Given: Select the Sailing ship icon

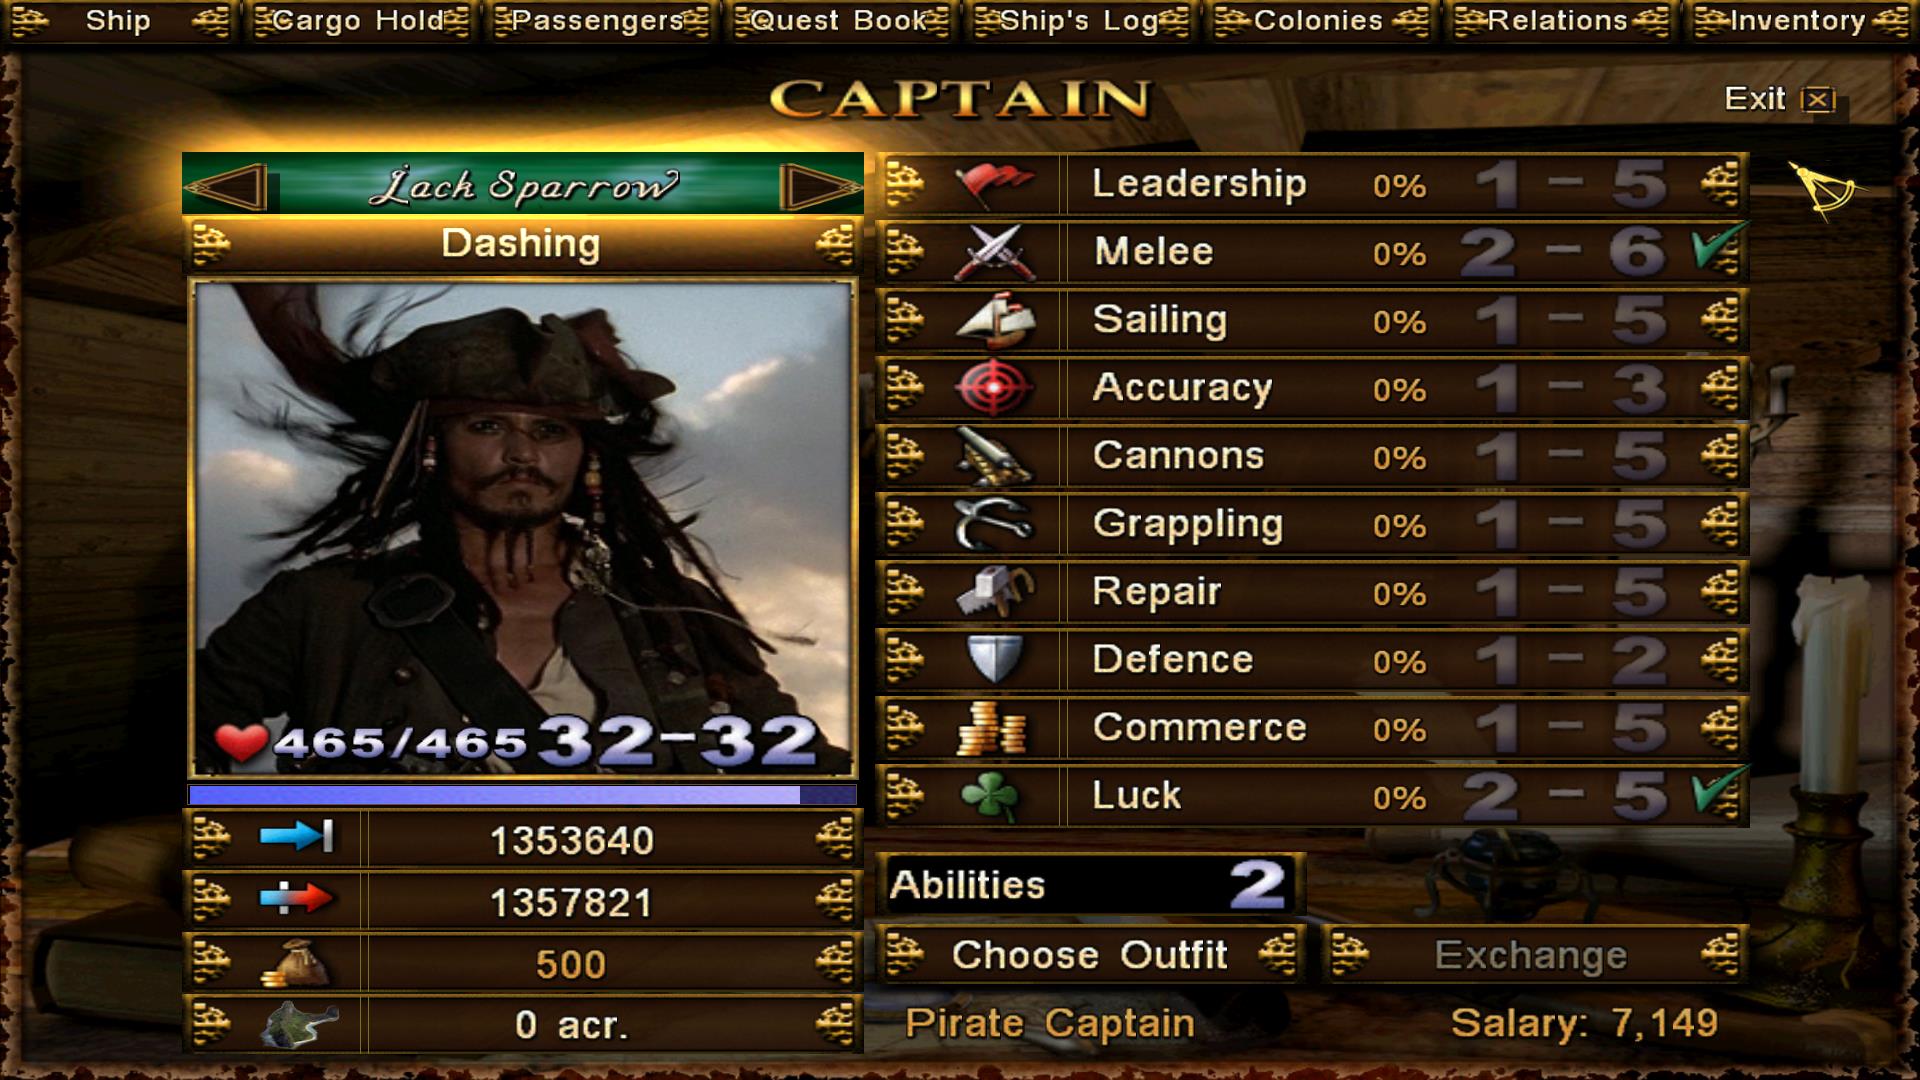Looking at the screenshot, I should click(993, 320).
